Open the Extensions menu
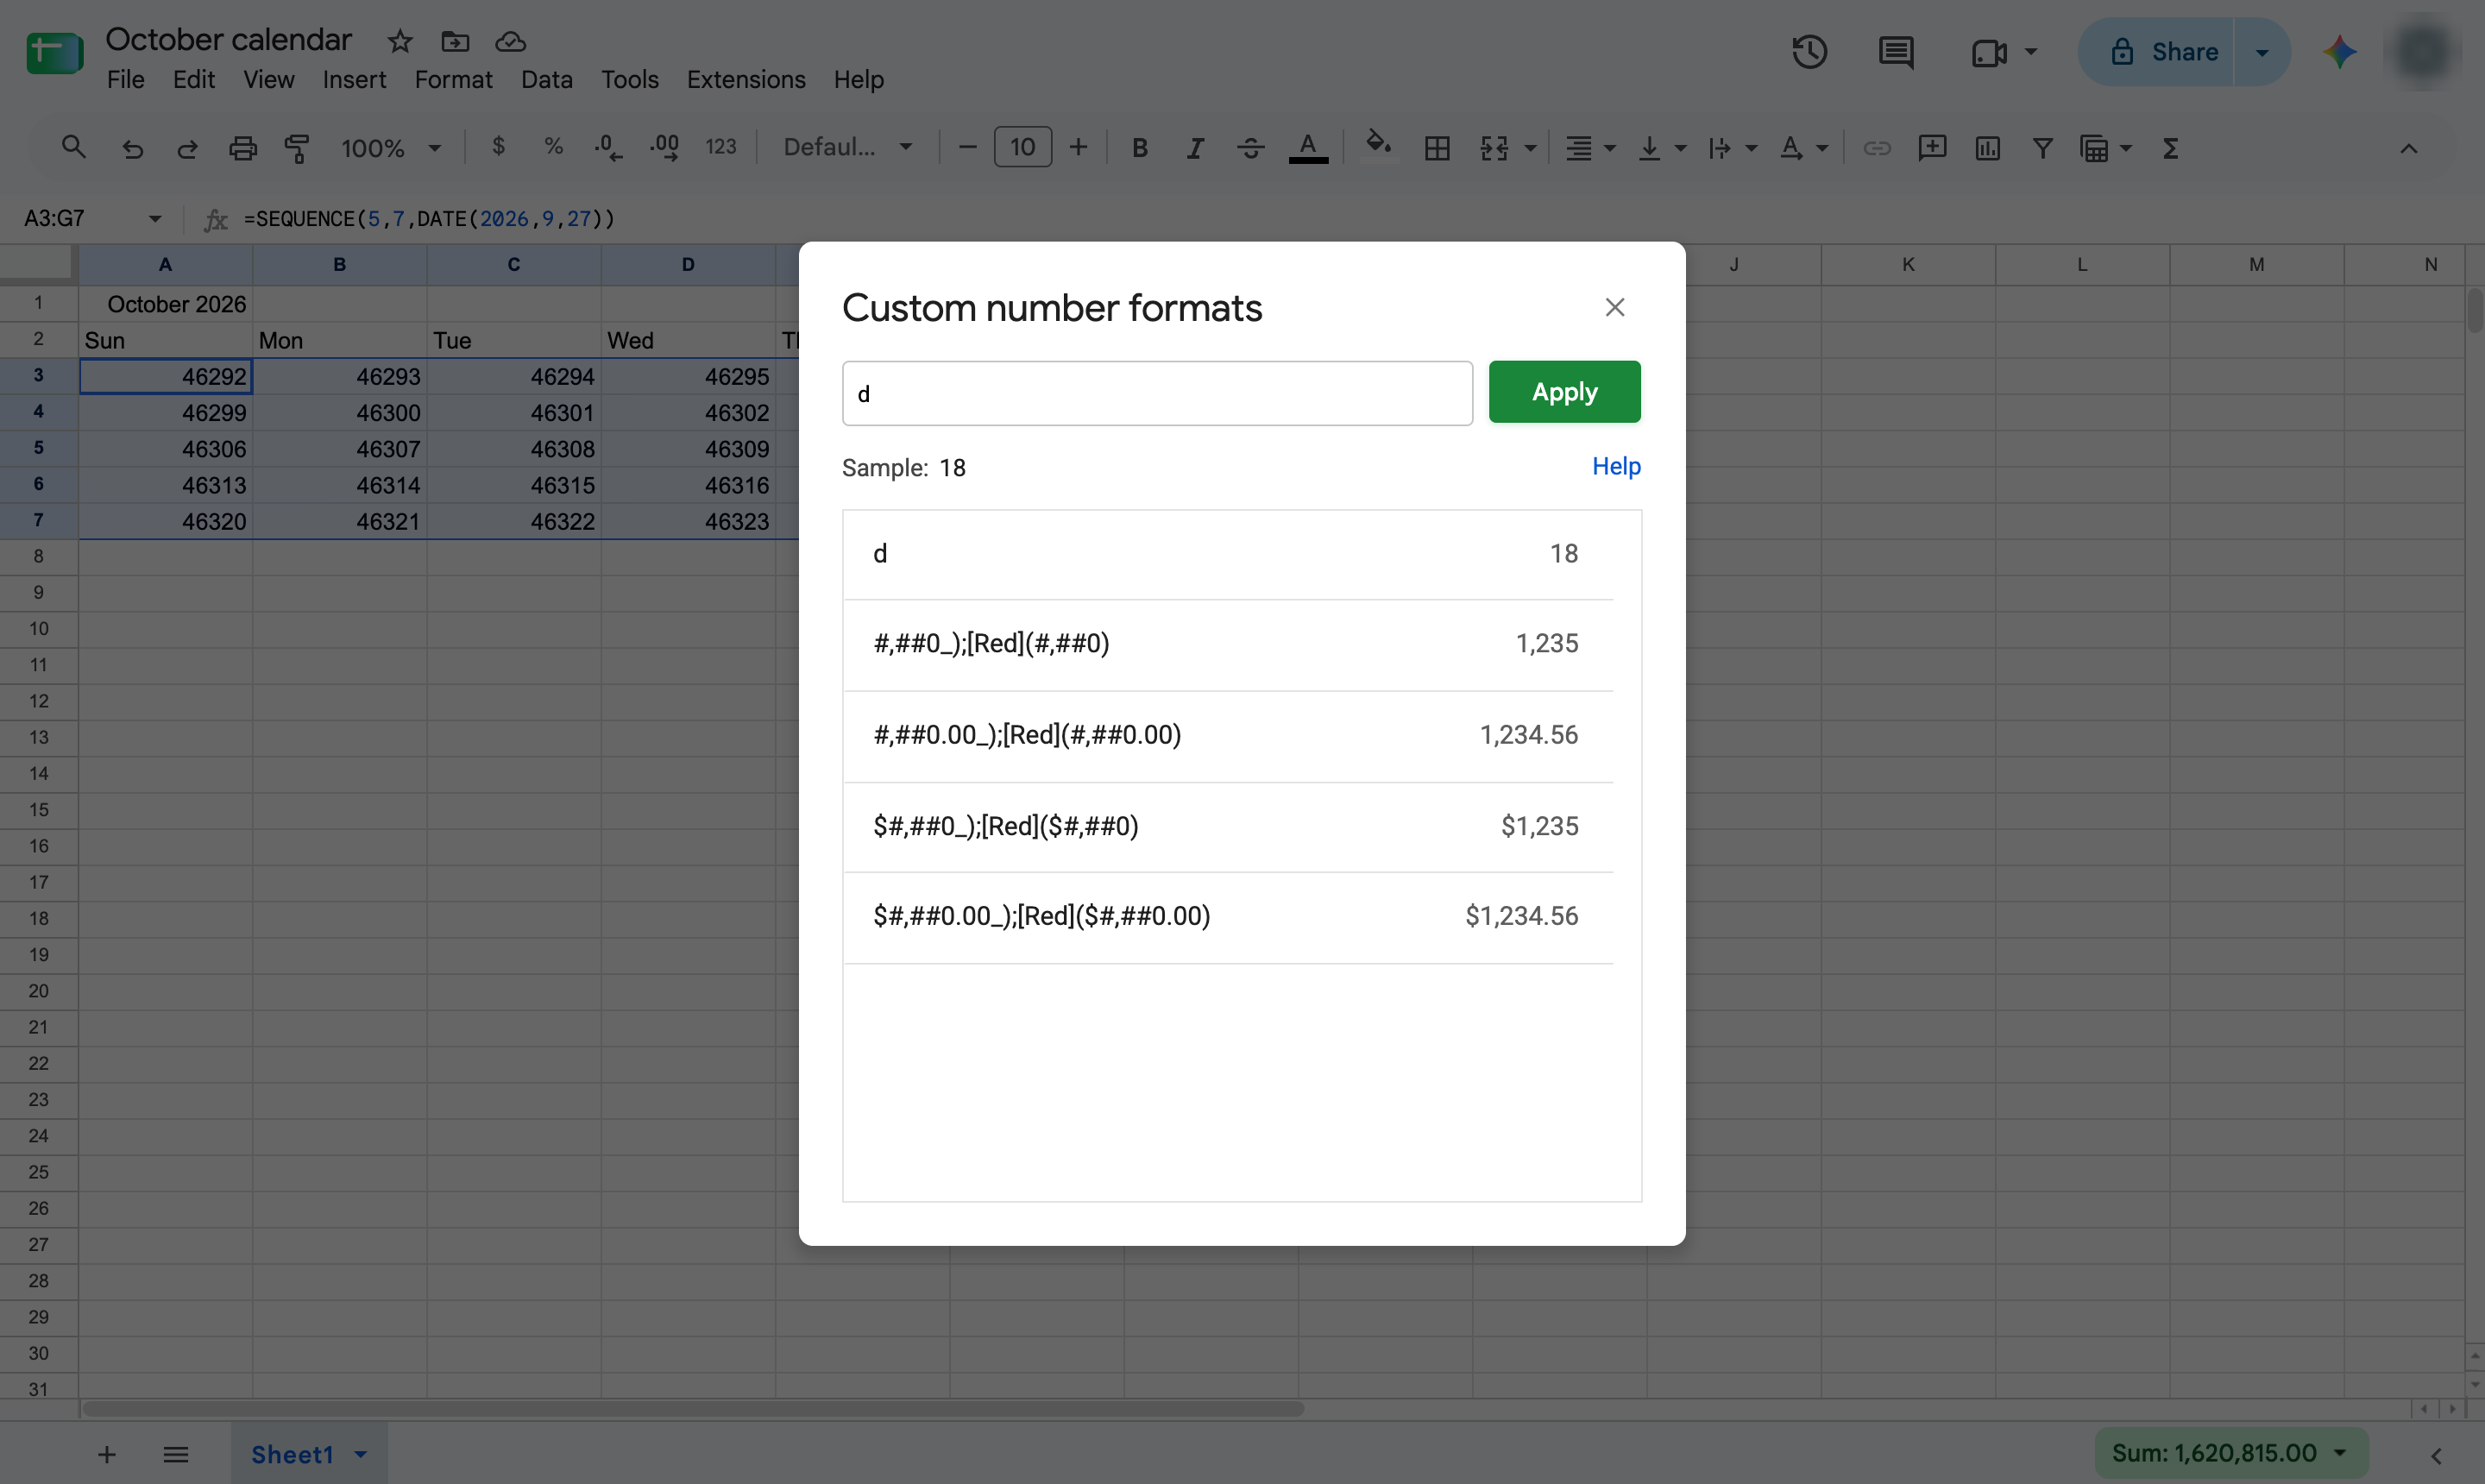The image size is (2485, 1484). [x=746, y=79]
